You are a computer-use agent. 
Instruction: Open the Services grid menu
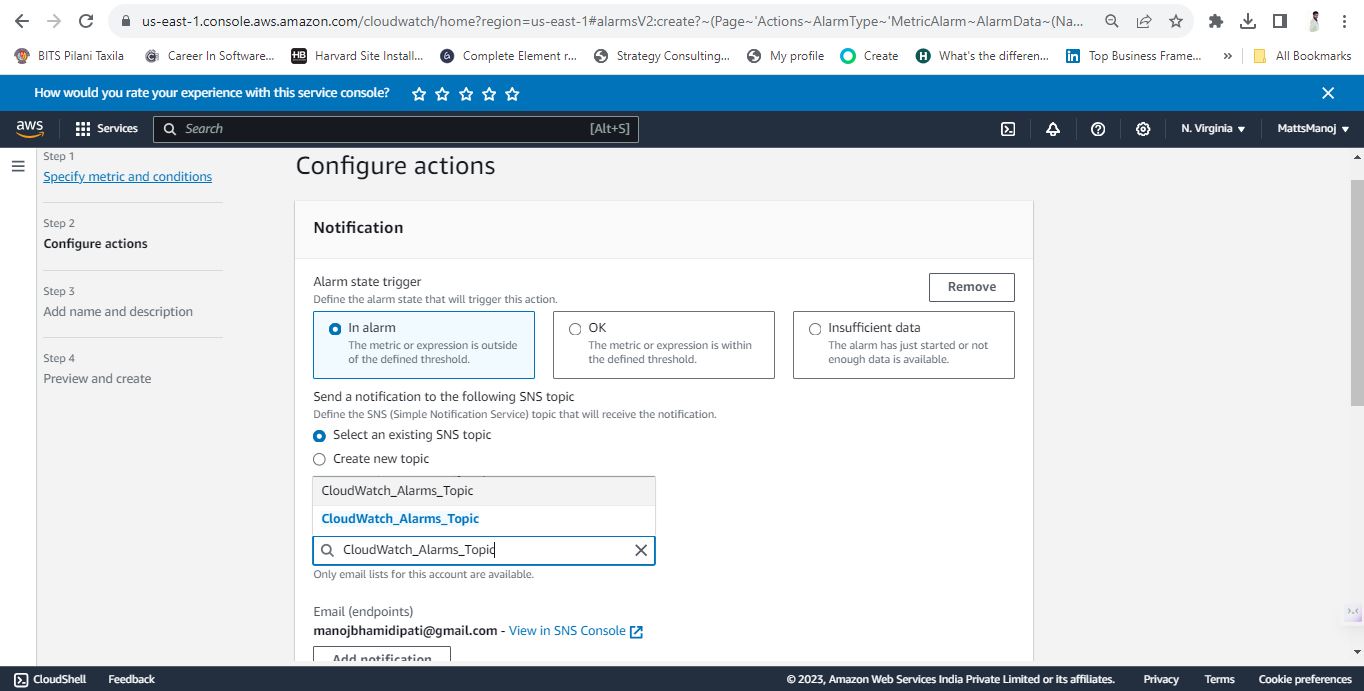pos(106,129)
